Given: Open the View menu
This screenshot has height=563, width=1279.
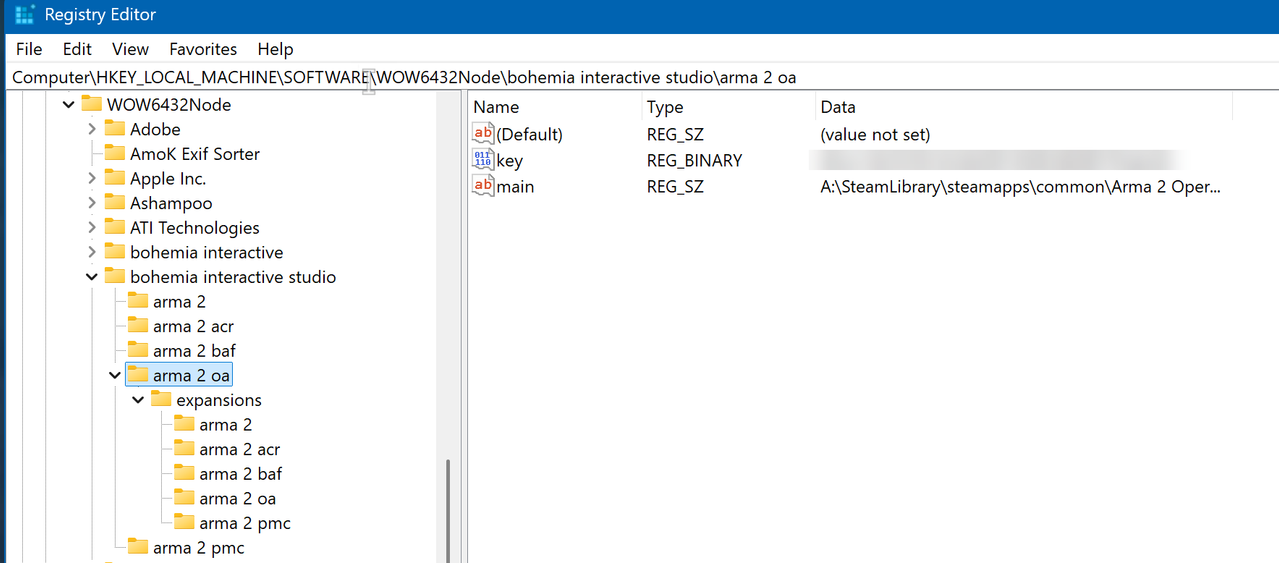Looking at the screenshot, I should point(130,49).
